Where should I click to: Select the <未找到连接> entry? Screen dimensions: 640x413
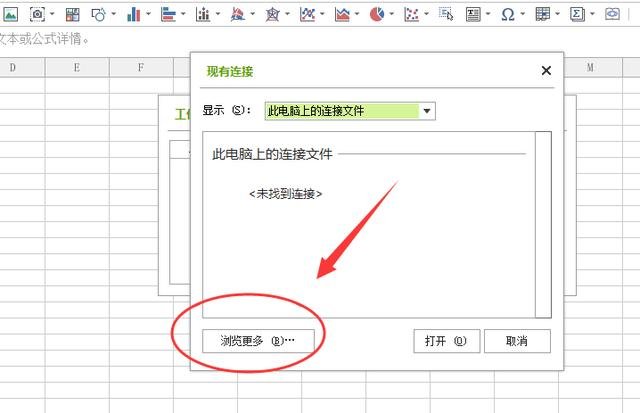point(285,194)
